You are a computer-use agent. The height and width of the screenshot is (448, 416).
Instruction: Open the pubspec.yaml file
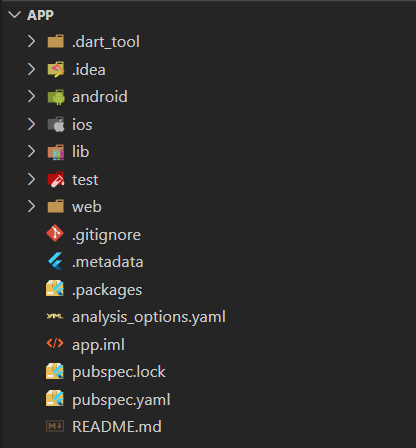pyautogui.click(x=121, y=400)
